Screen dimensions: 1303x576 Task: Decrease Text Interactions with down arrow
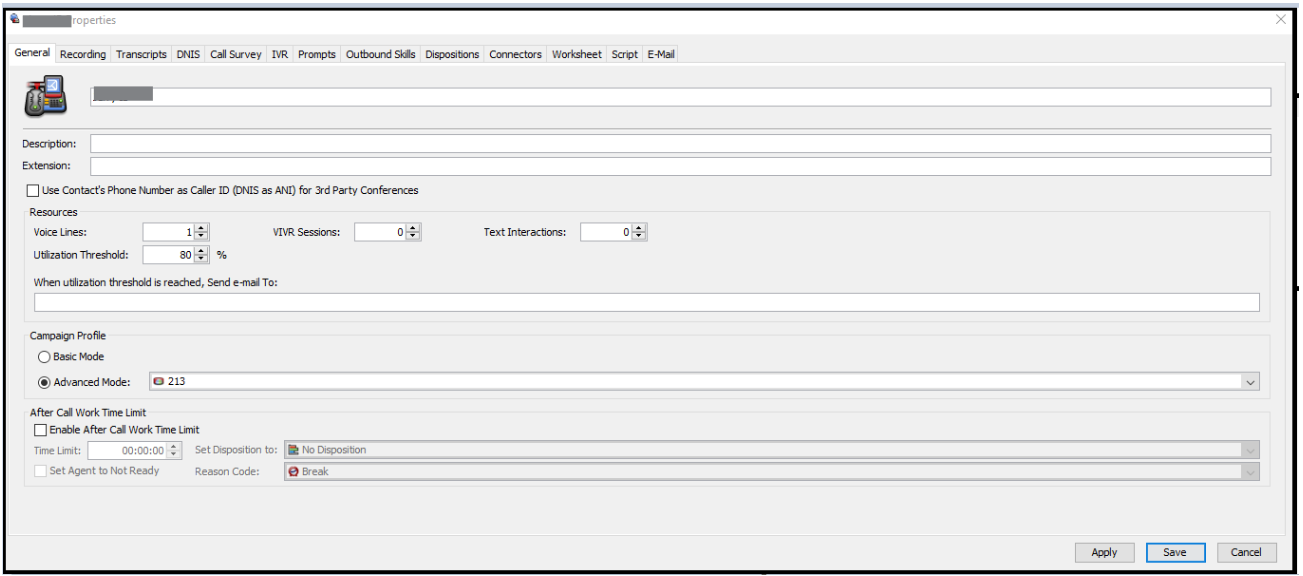pos(639,237)
